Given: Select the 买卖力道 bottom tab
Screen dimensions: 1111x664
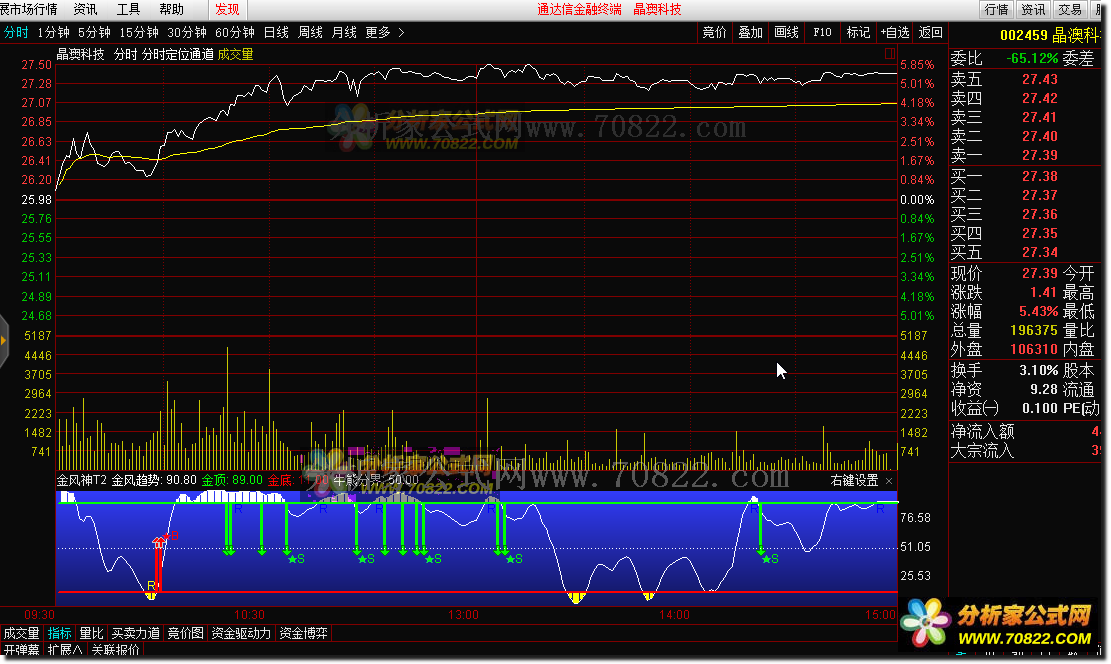Looking at the screenshot, I should tap(136, 634).
